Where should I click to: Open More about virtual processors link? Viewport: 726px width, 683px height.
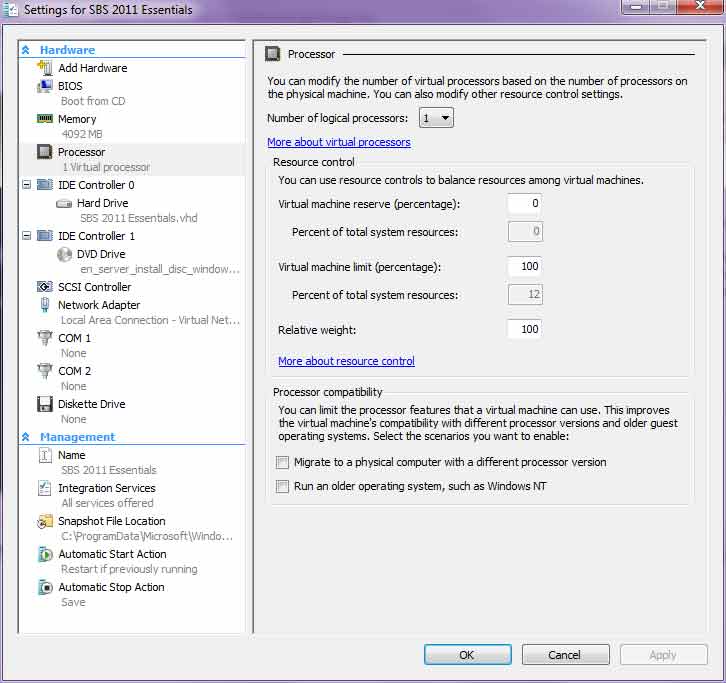coord(339,142)
